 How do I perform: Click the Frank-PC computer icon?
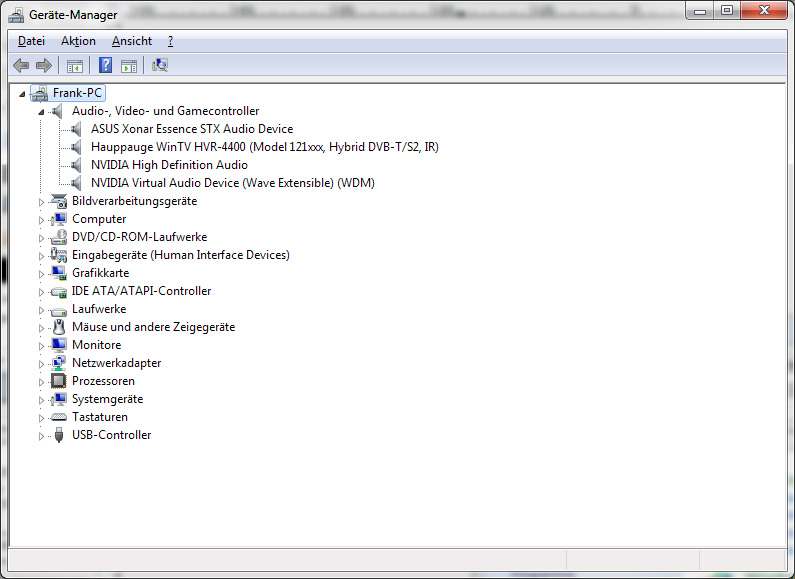click(40, 93)
